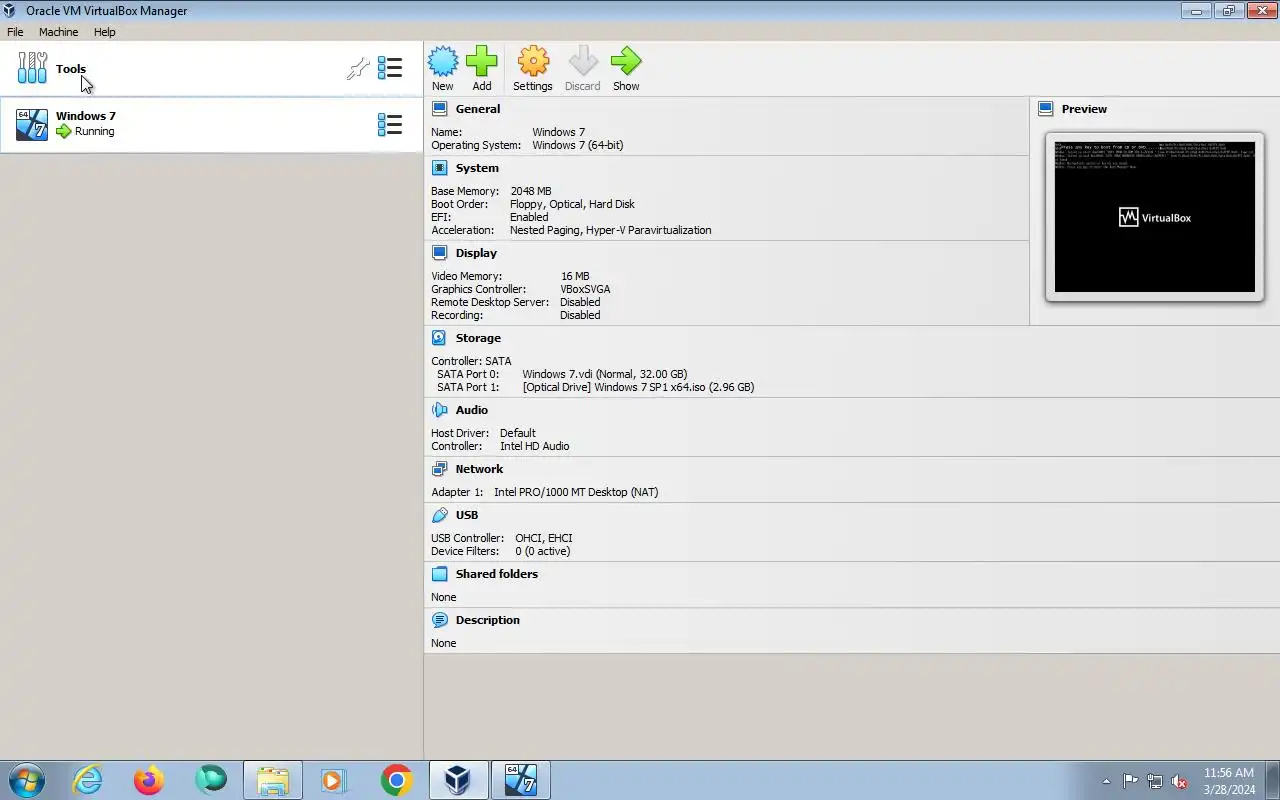This screenshot has width=1280, height=800.
Task: Click the VirtualBox cube taskbar icon
Action: [x=459, y=780]
